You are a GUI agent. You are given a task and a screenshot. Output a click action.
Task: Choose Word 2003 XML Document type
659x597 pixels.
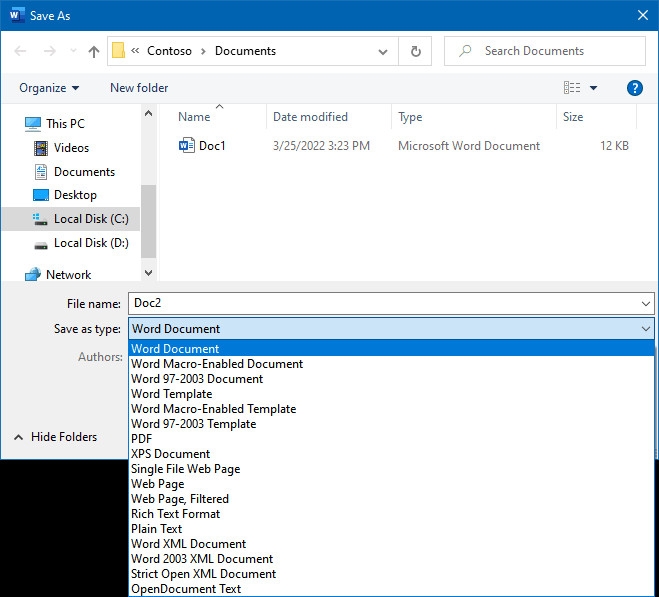tap(391, 559)
